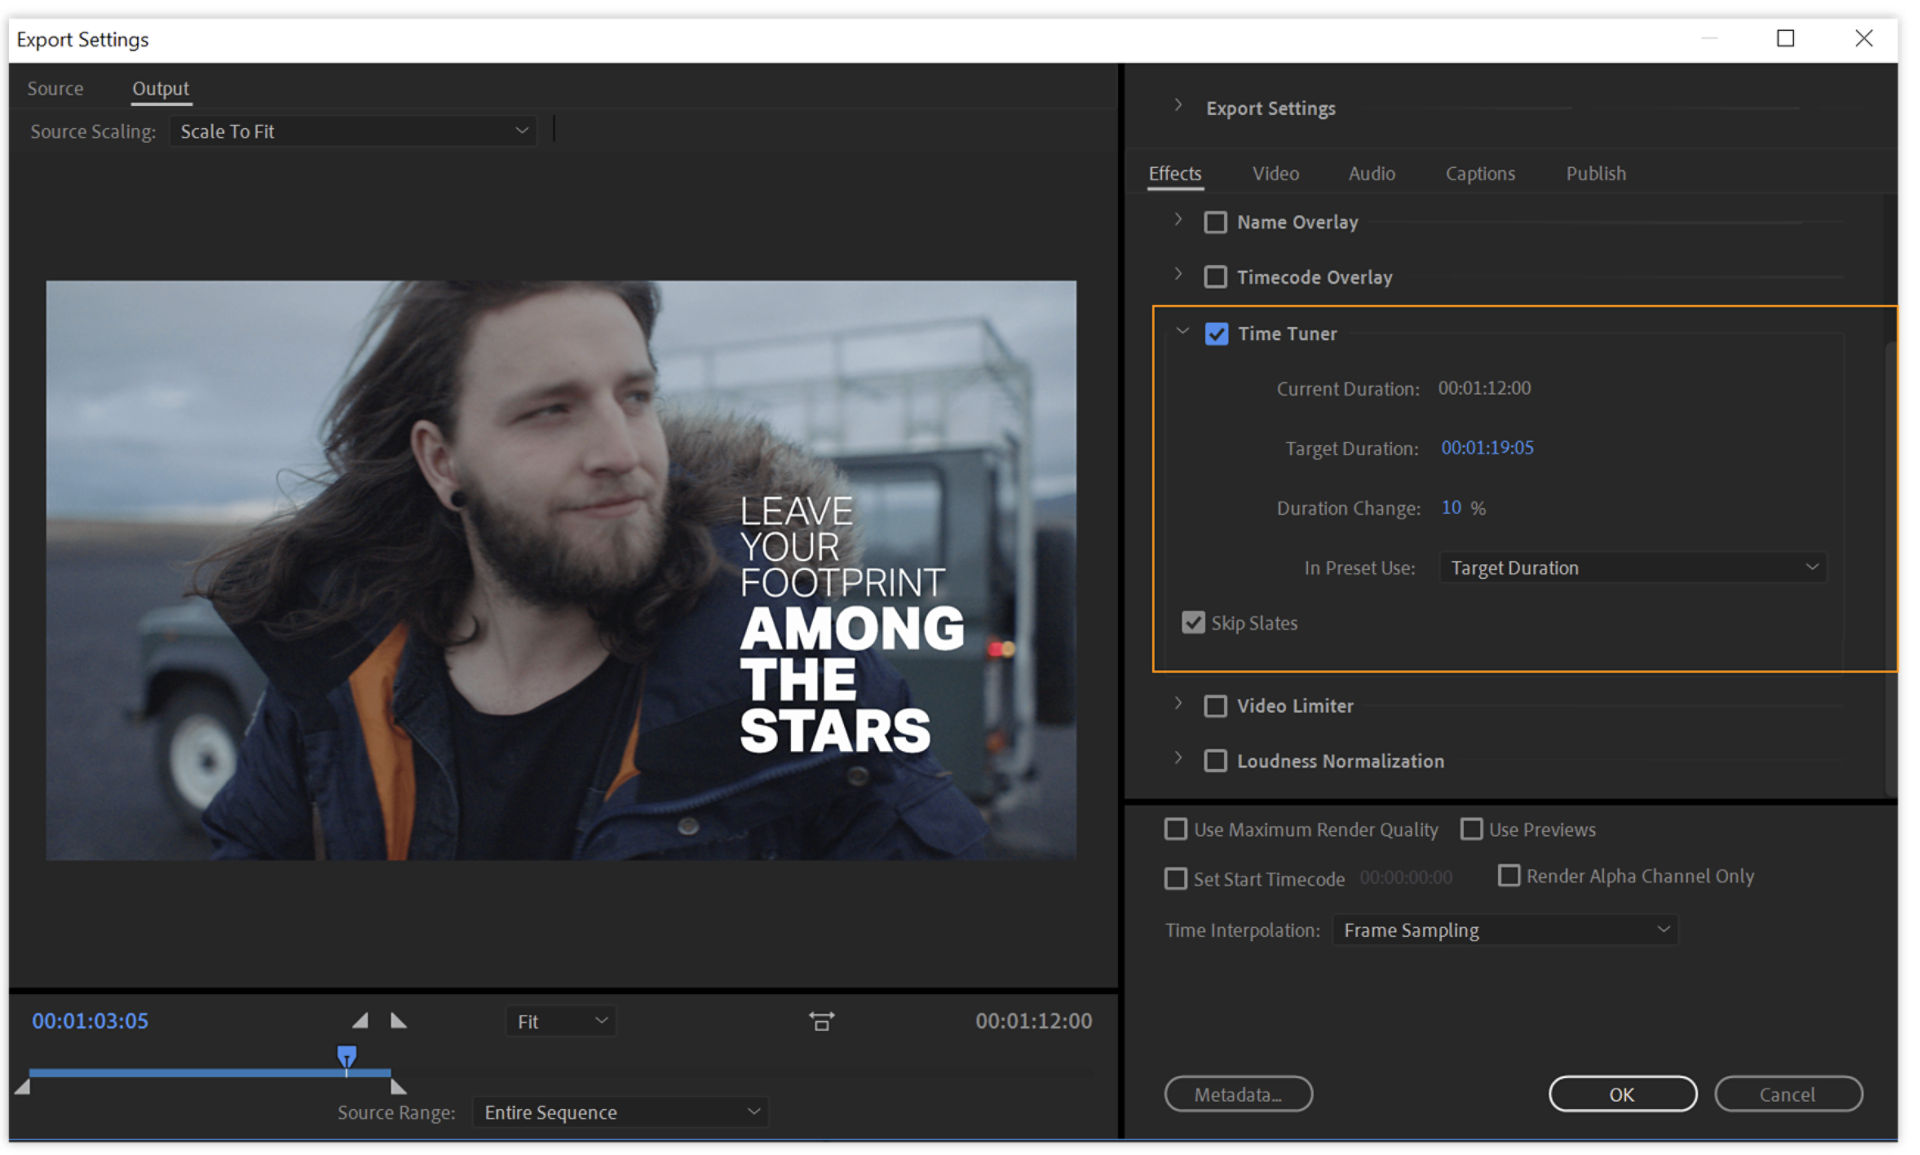
Task: Collapse the Time Tuner section chevron
Action: pos(1182,332)
